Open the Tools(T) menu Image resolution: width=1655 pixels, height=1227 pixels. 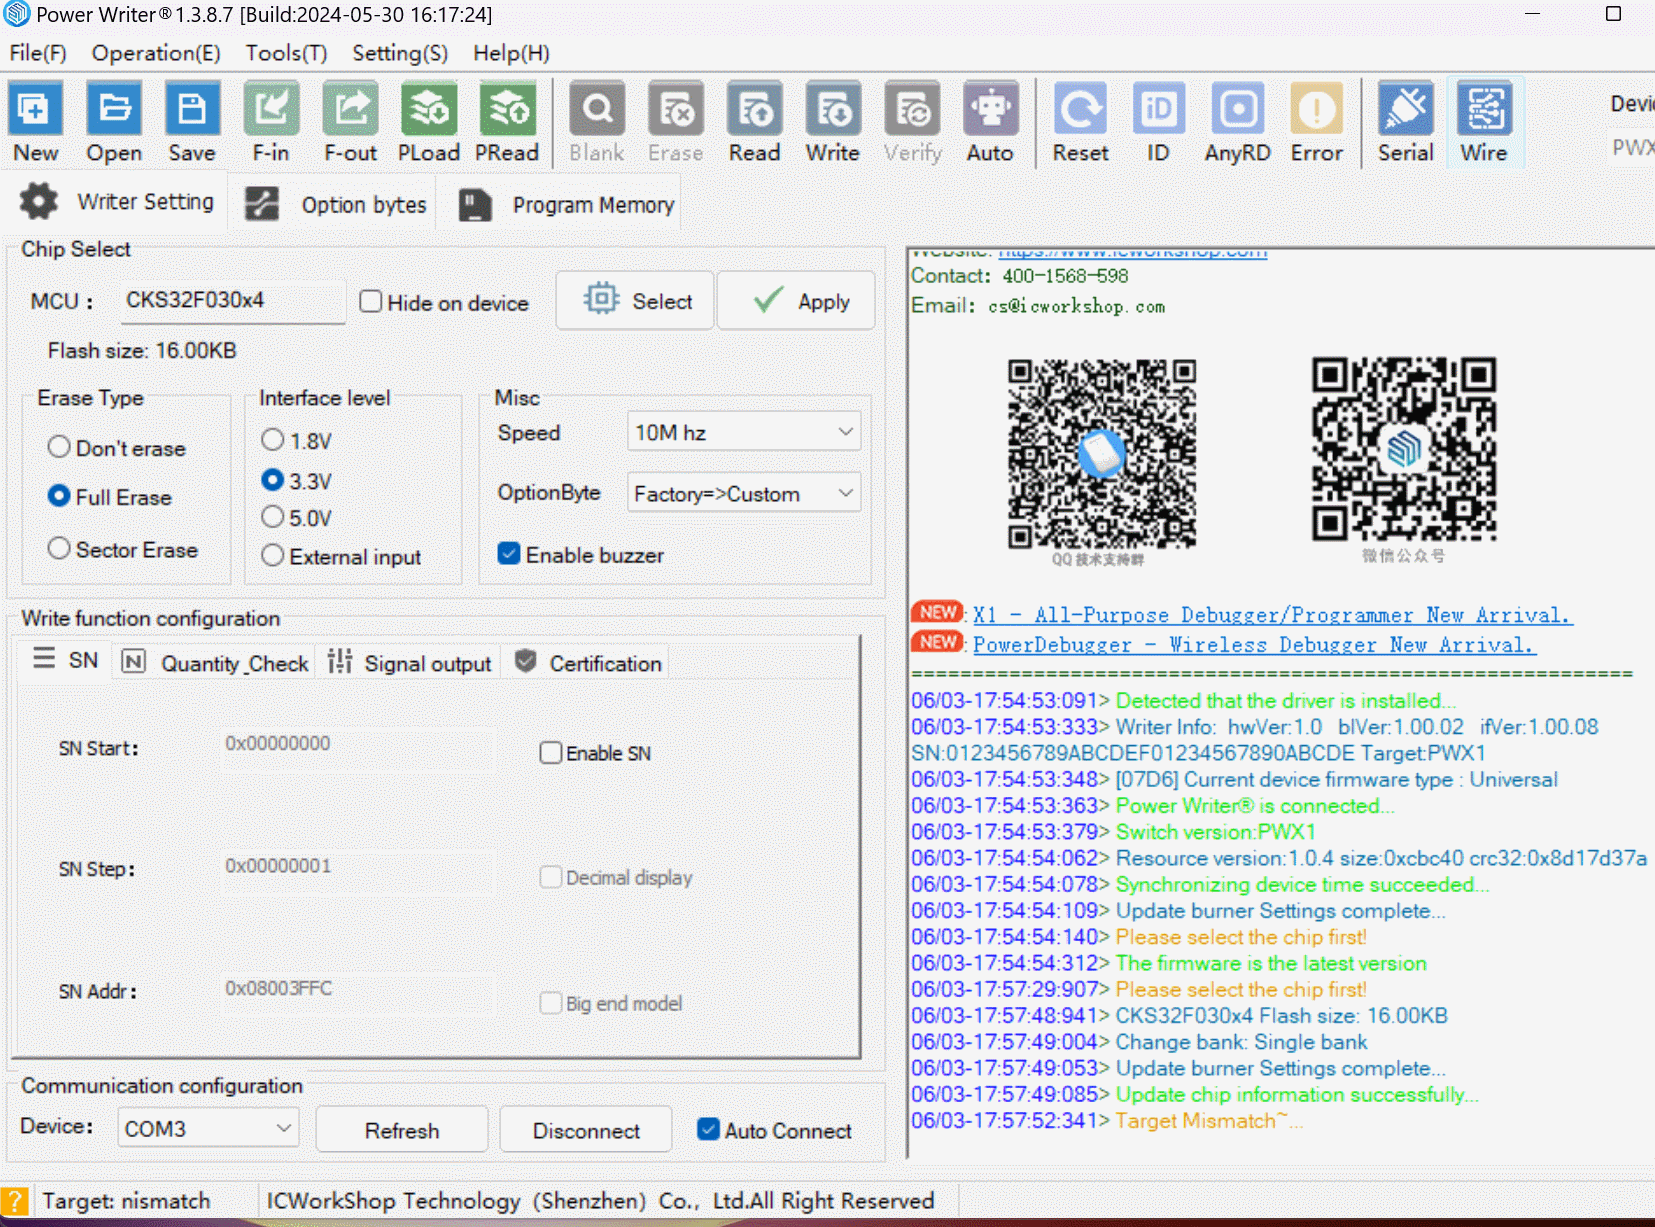click(286, 53)
